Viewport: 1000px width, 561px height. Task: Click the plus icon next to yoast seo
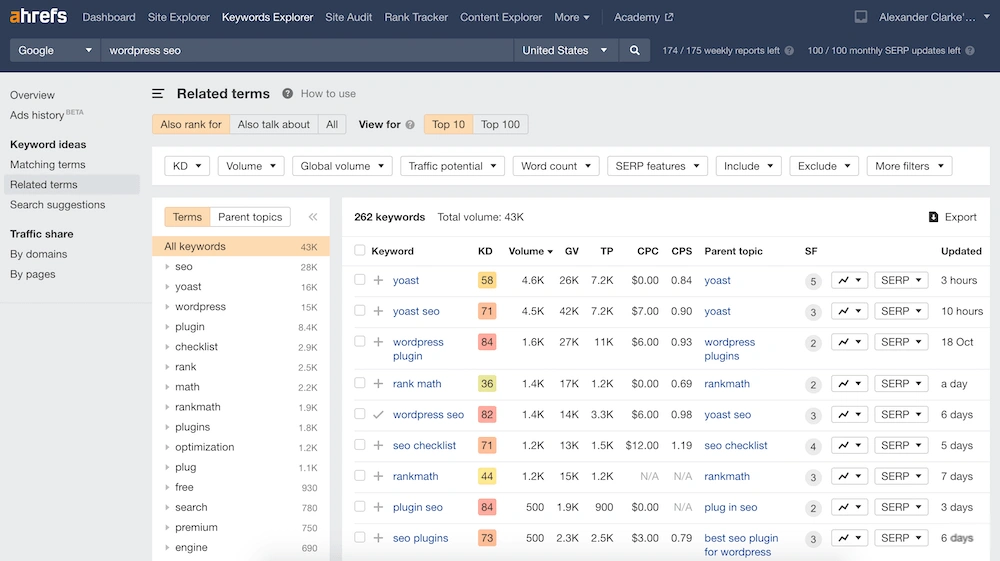tap(379, 312)
